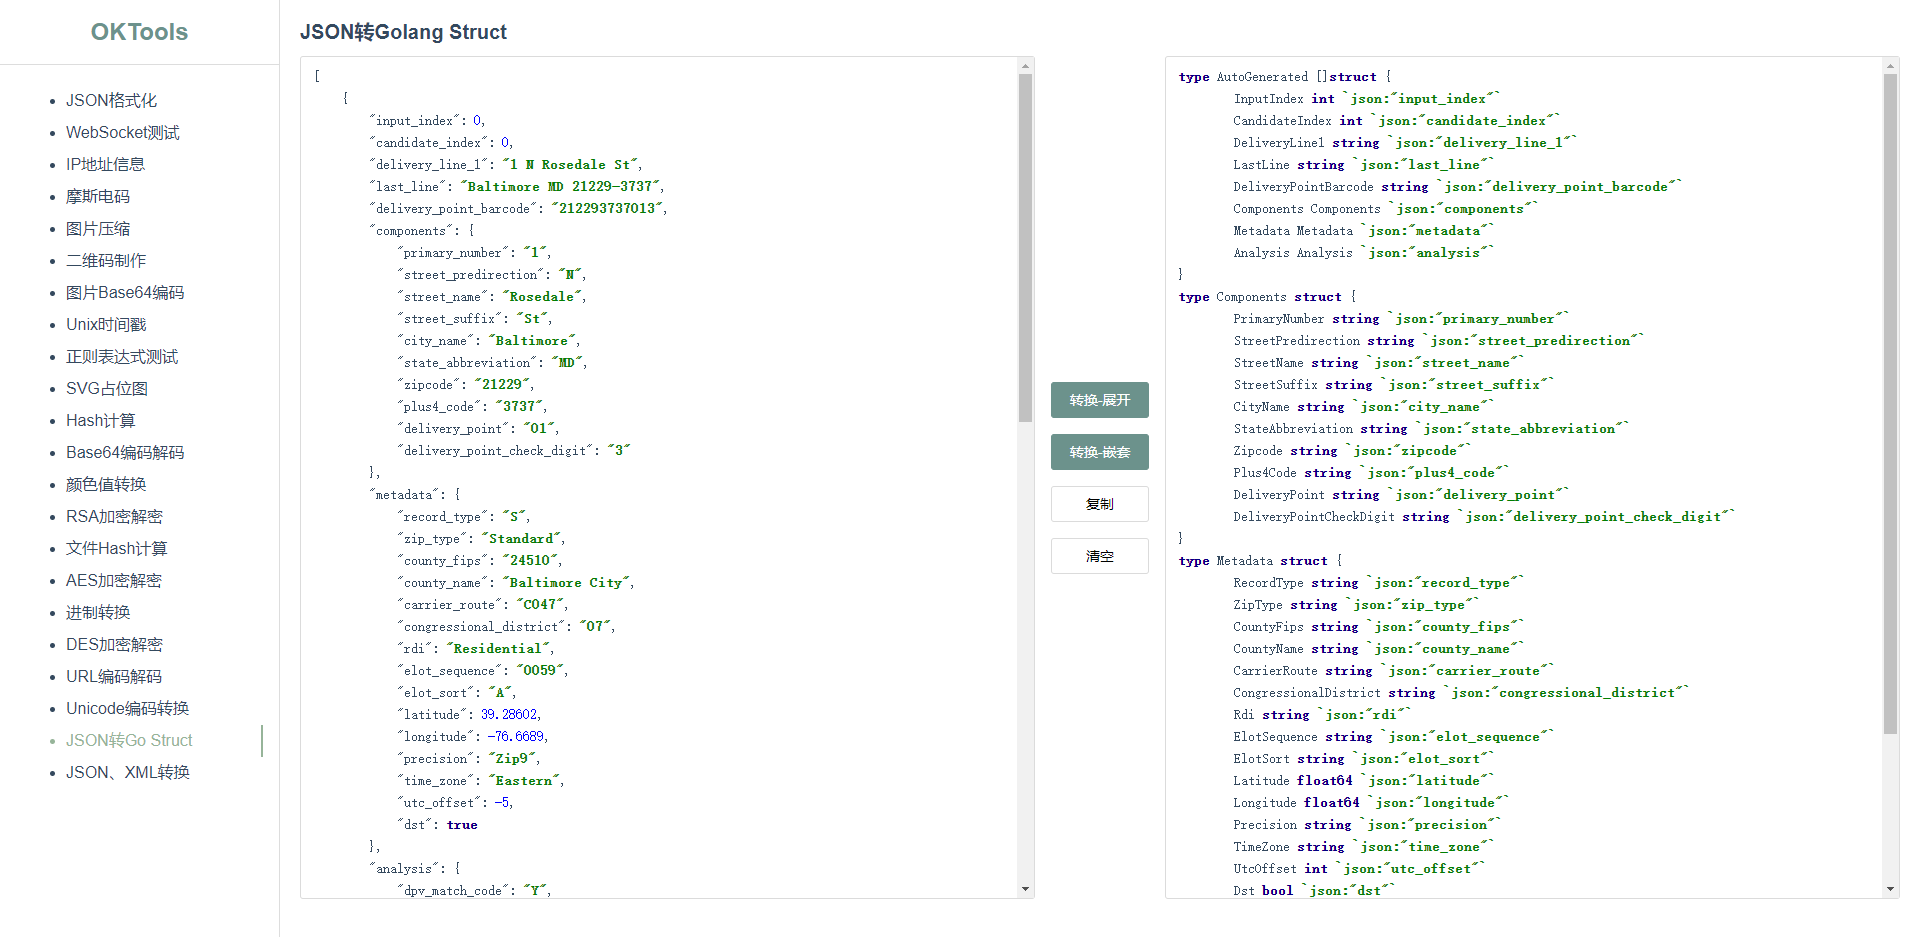Open the 图片Base64编码 tool
This screenshot has height=937, width=1920.
click(124, 292)
